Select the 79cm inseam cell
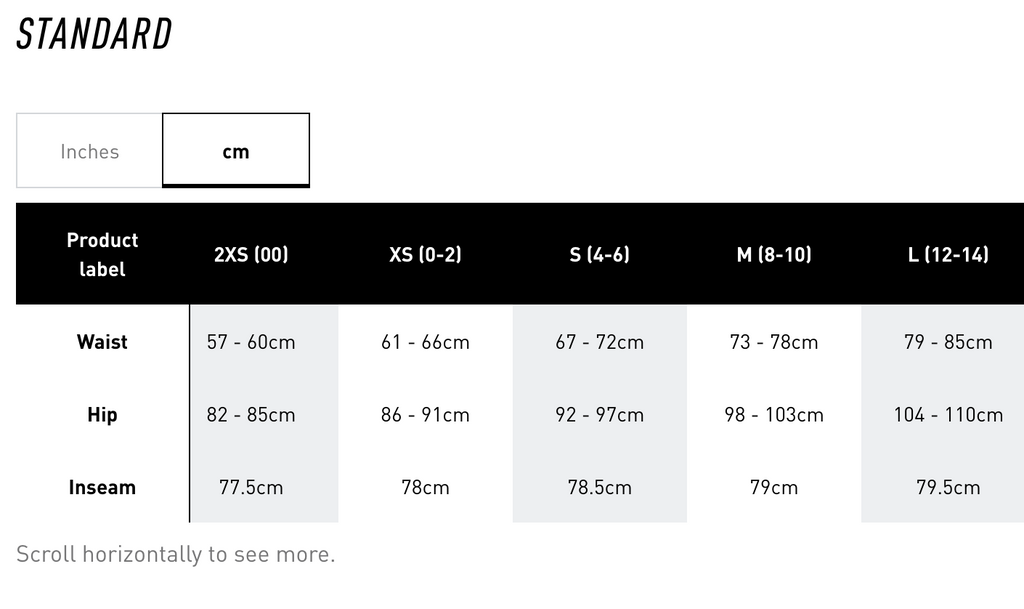 773,488
